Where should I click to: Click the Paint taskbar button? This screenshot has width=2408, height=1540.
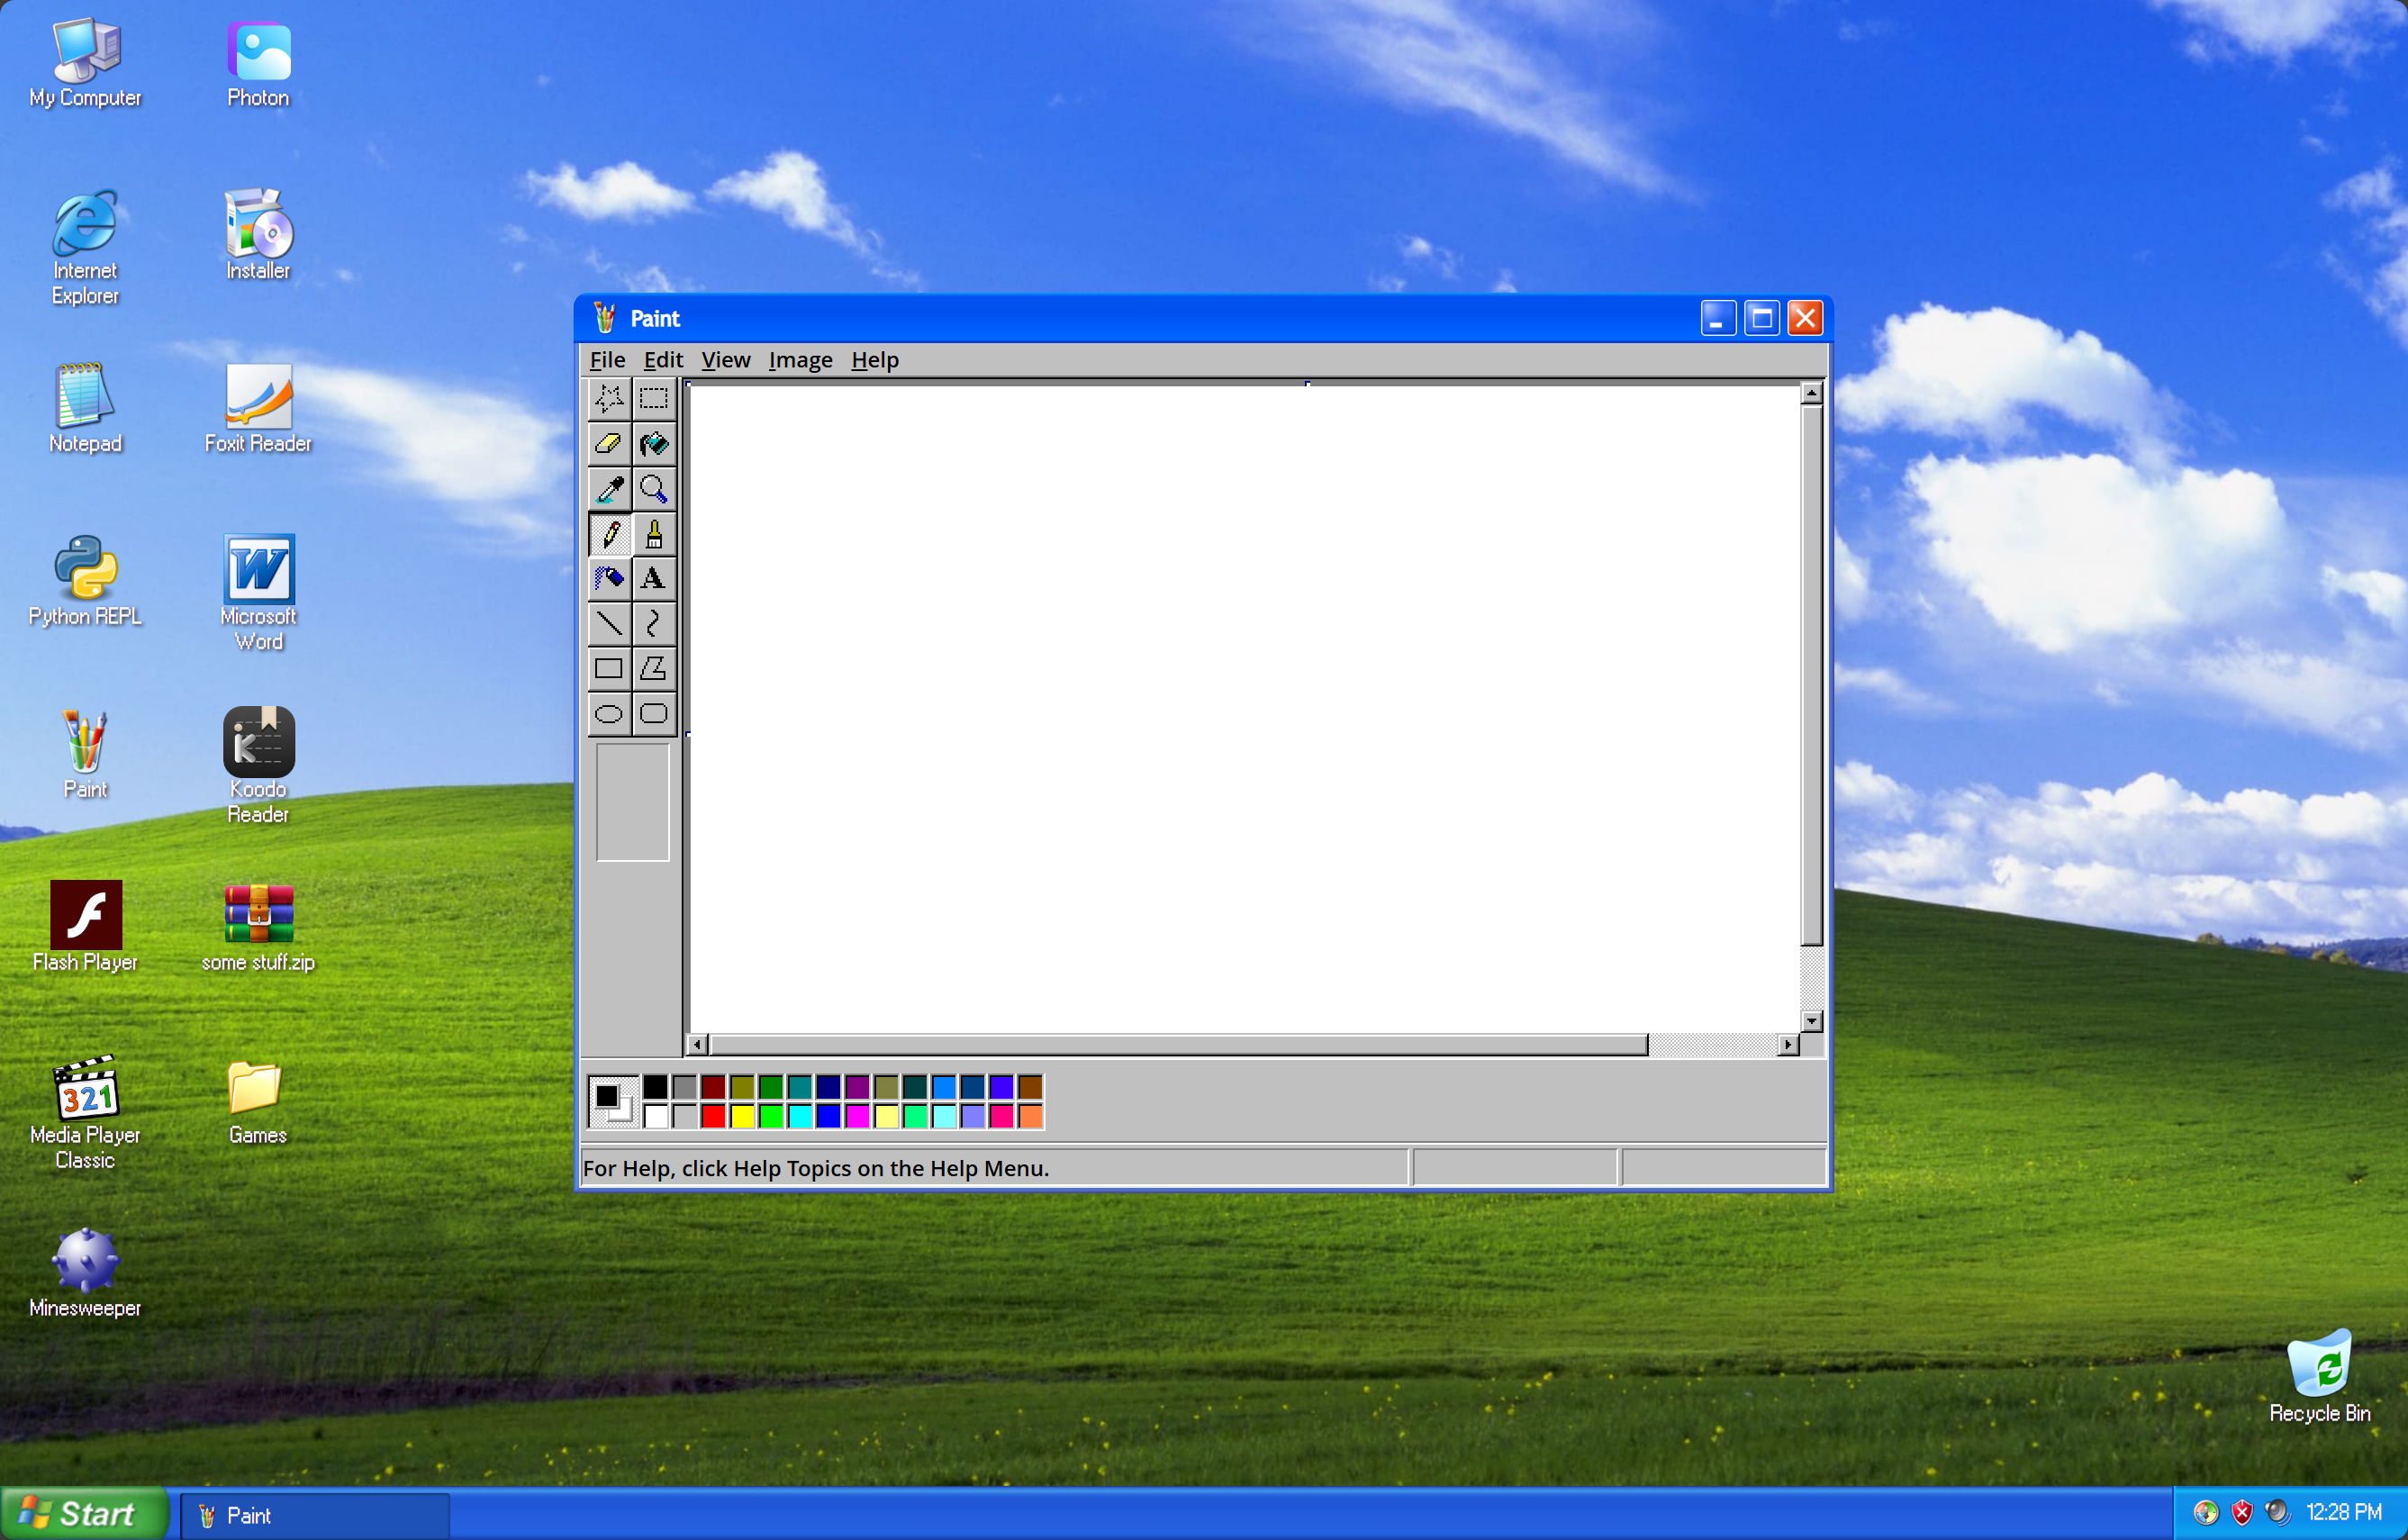pos(315,1516)
